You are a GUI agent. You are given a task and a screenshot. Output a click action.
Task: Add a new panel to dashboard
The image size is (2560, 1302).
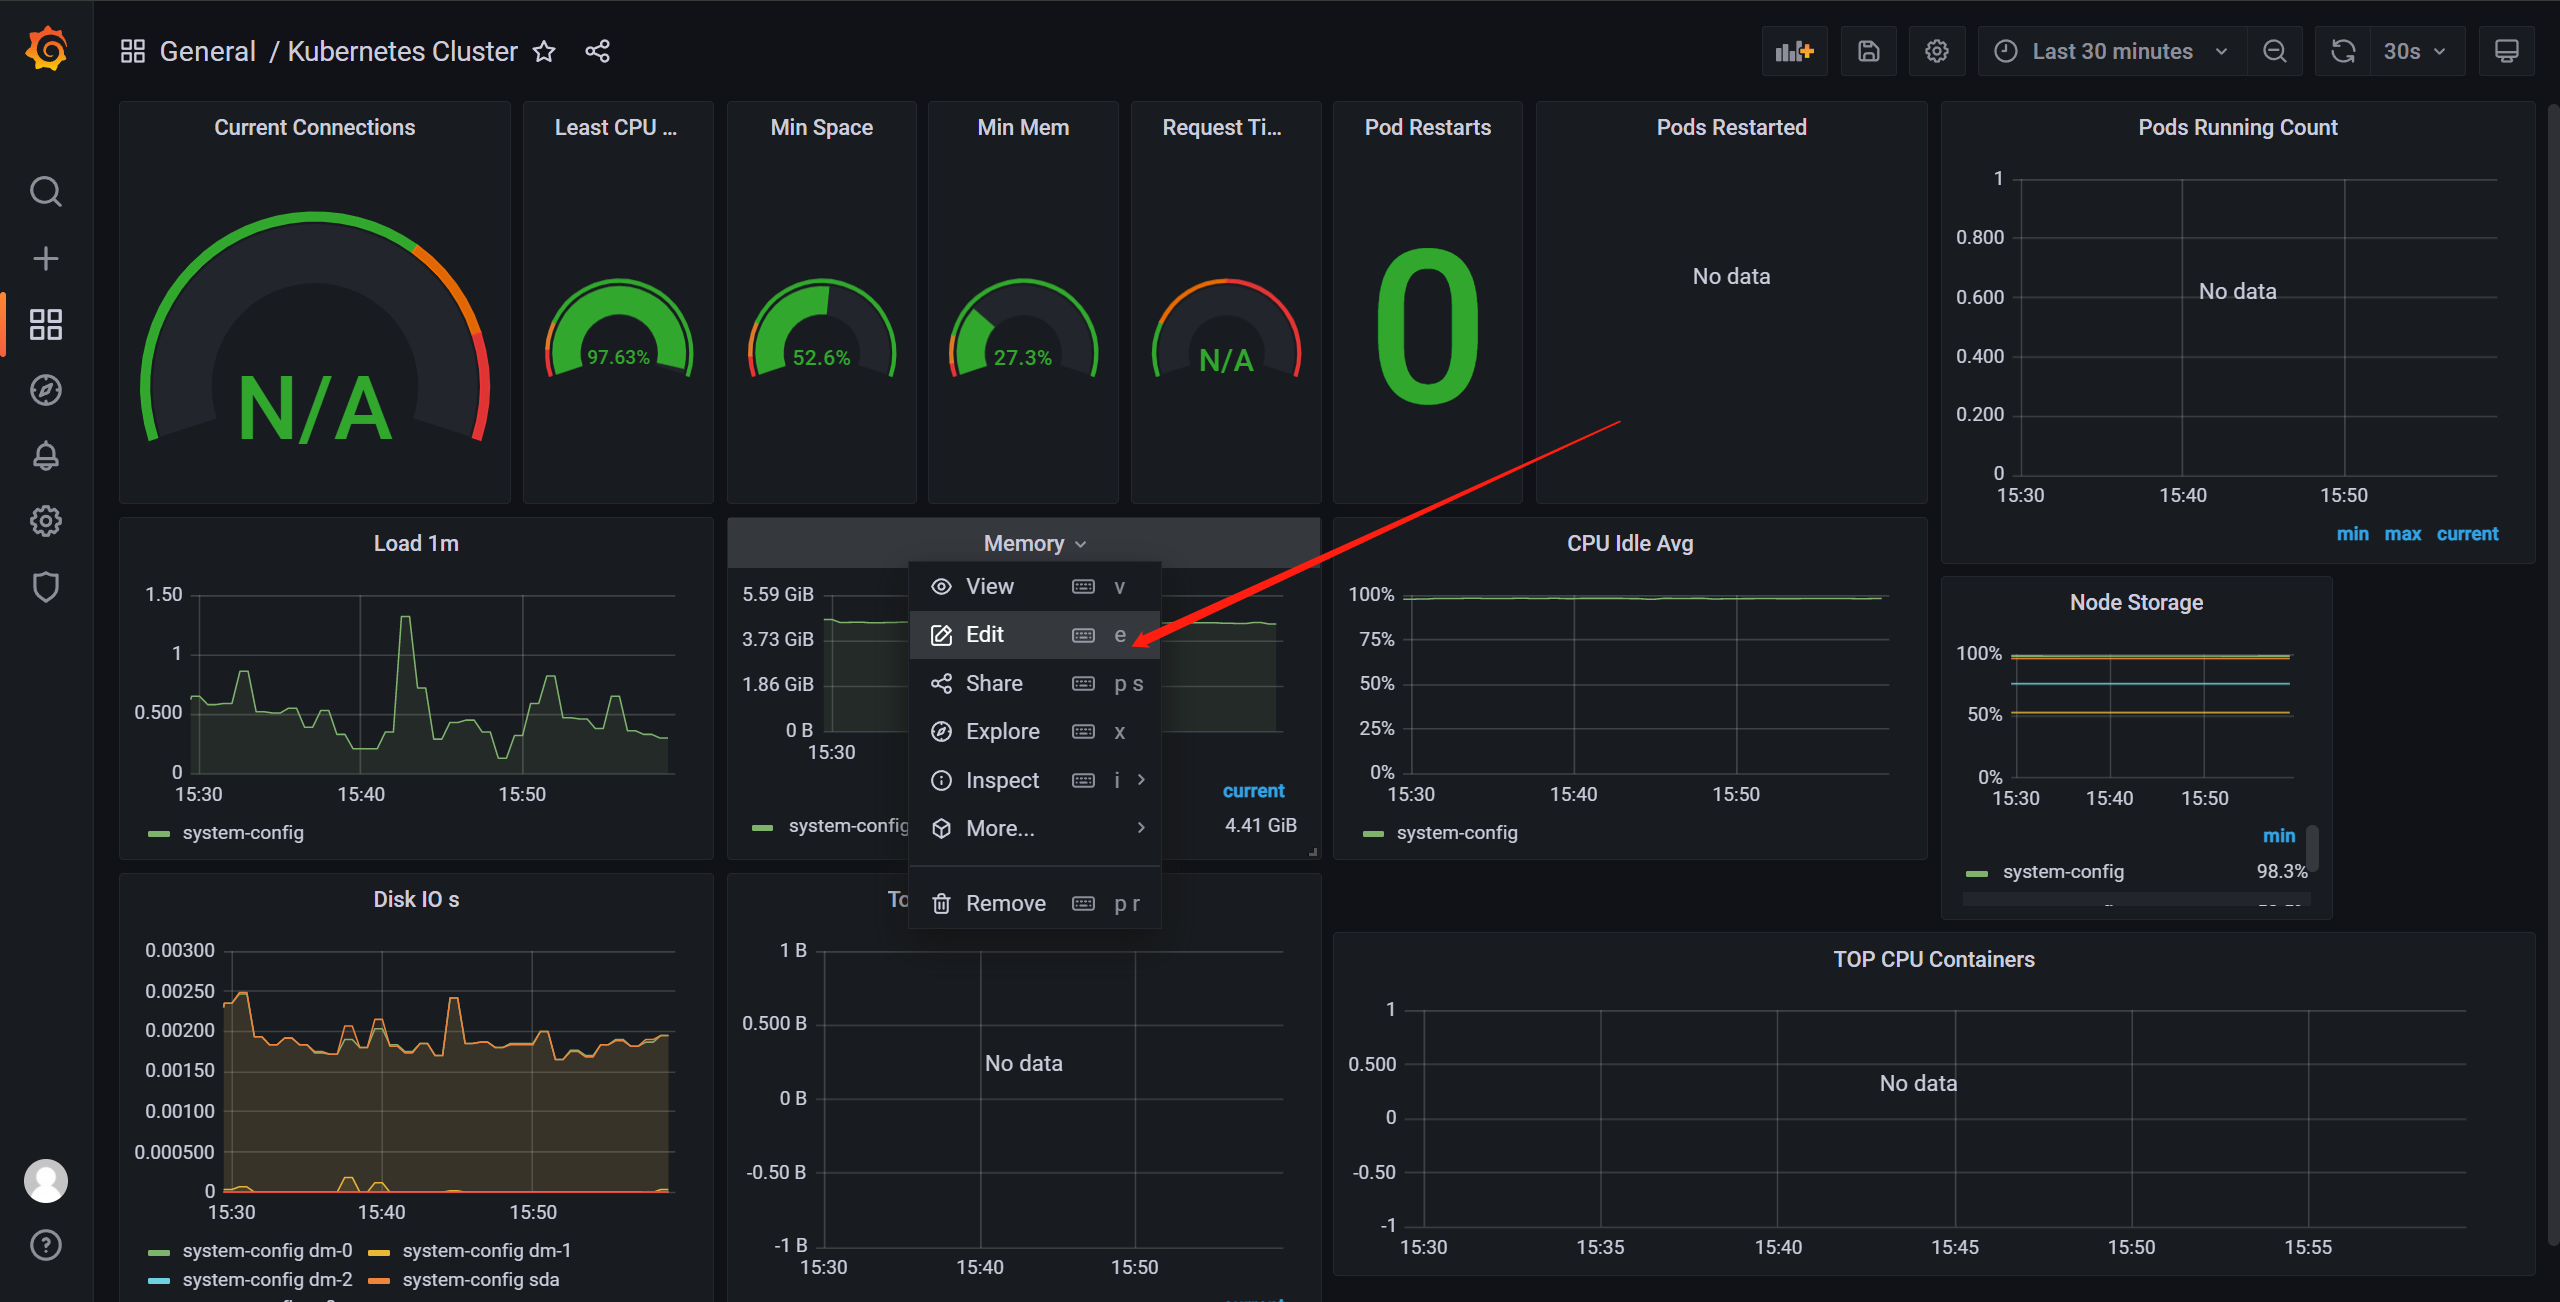point(1794,51)
